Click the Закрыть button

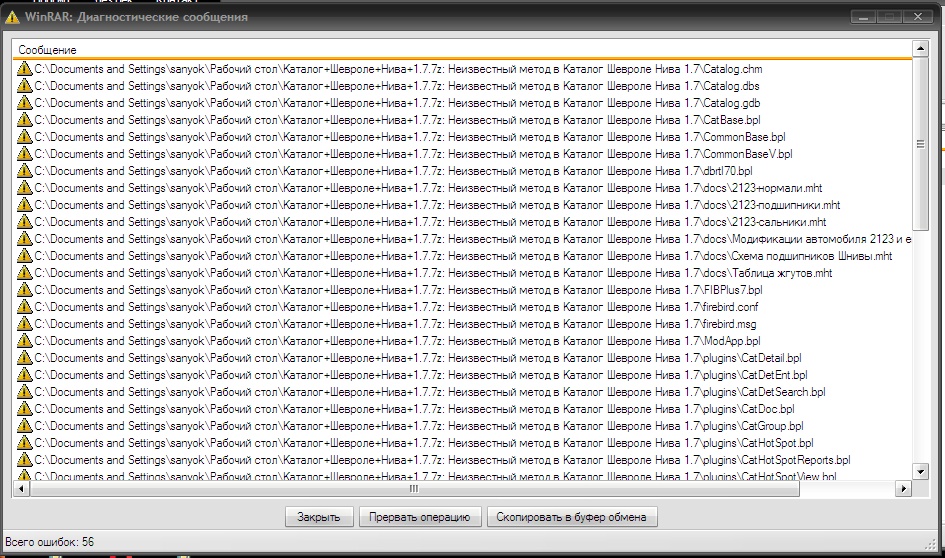tap(319, 517)
